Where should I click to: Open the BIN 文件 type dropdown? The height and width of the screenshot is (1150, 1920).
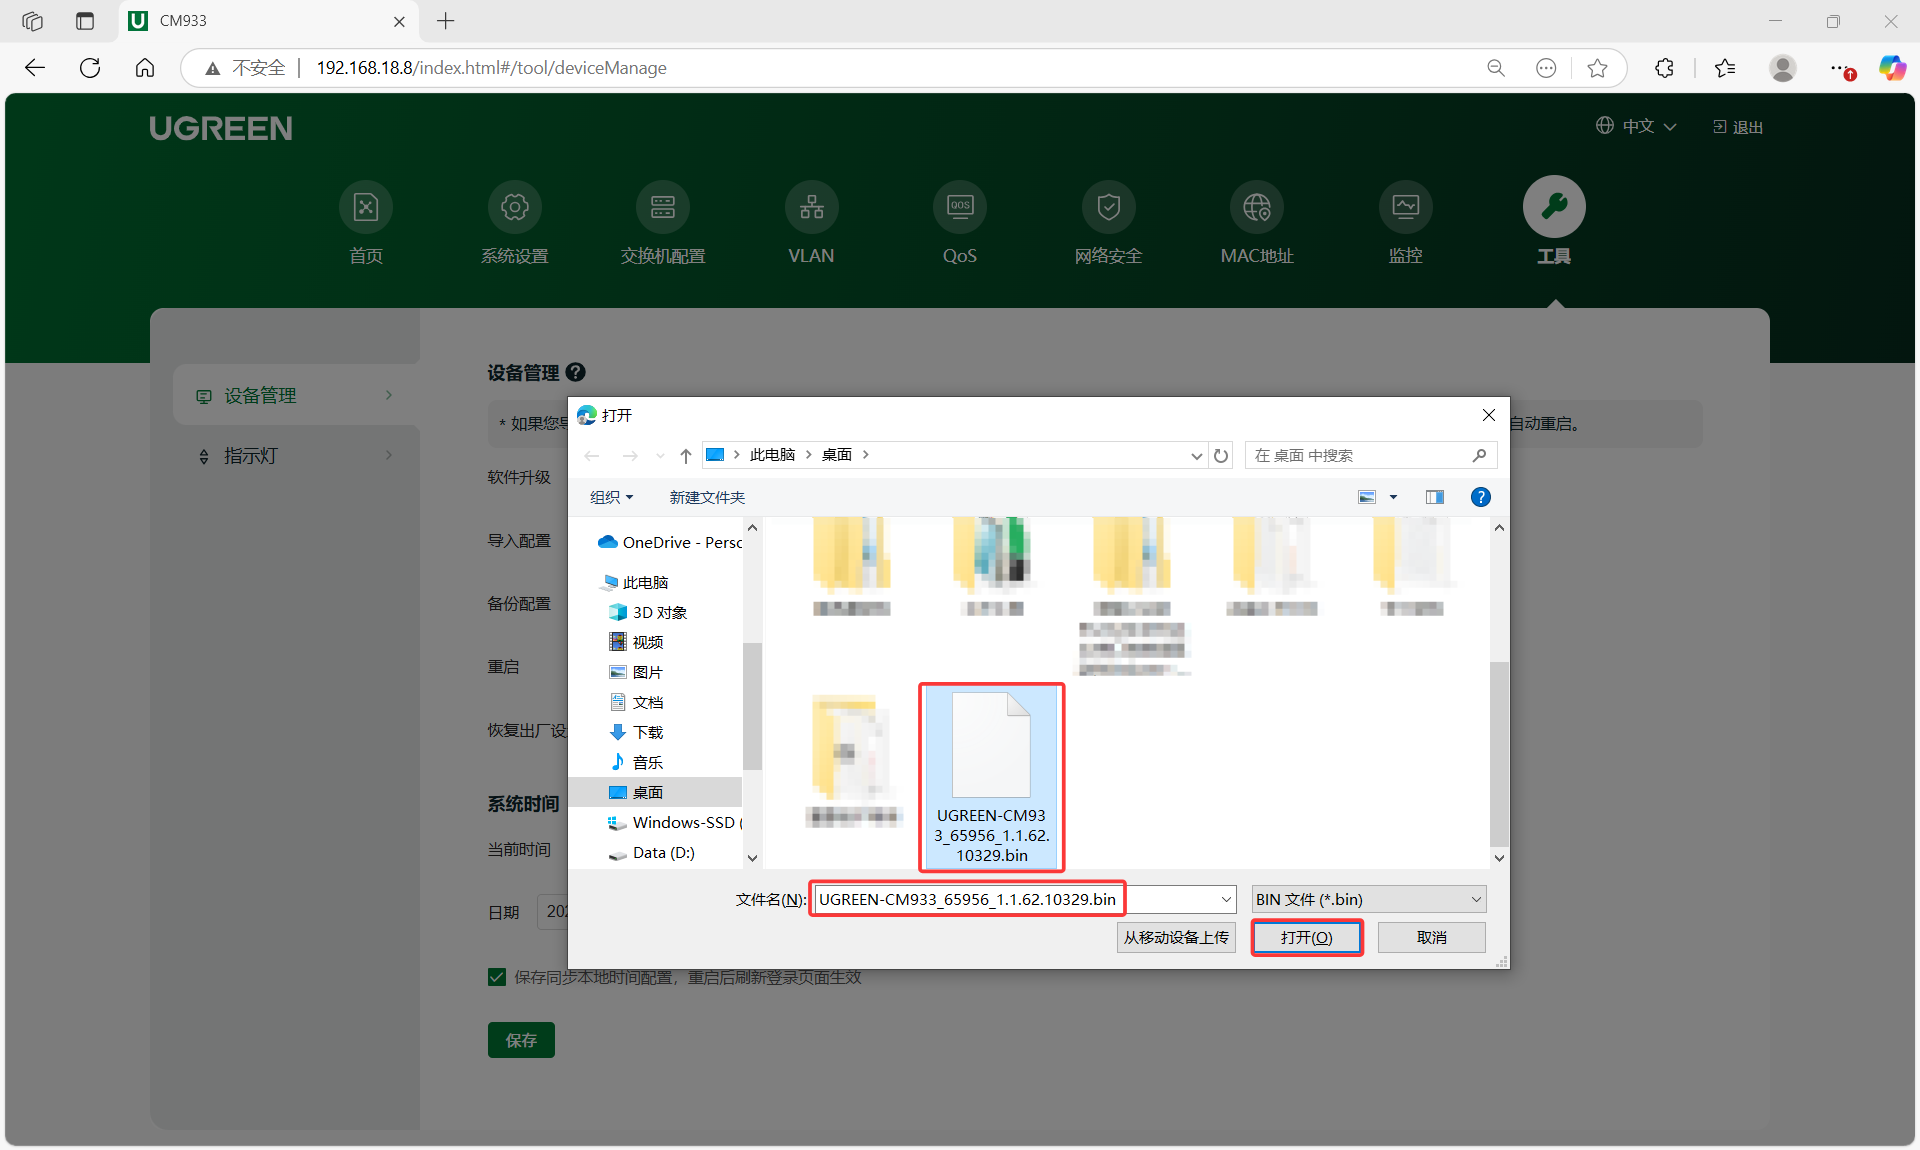click(1369, 899)
